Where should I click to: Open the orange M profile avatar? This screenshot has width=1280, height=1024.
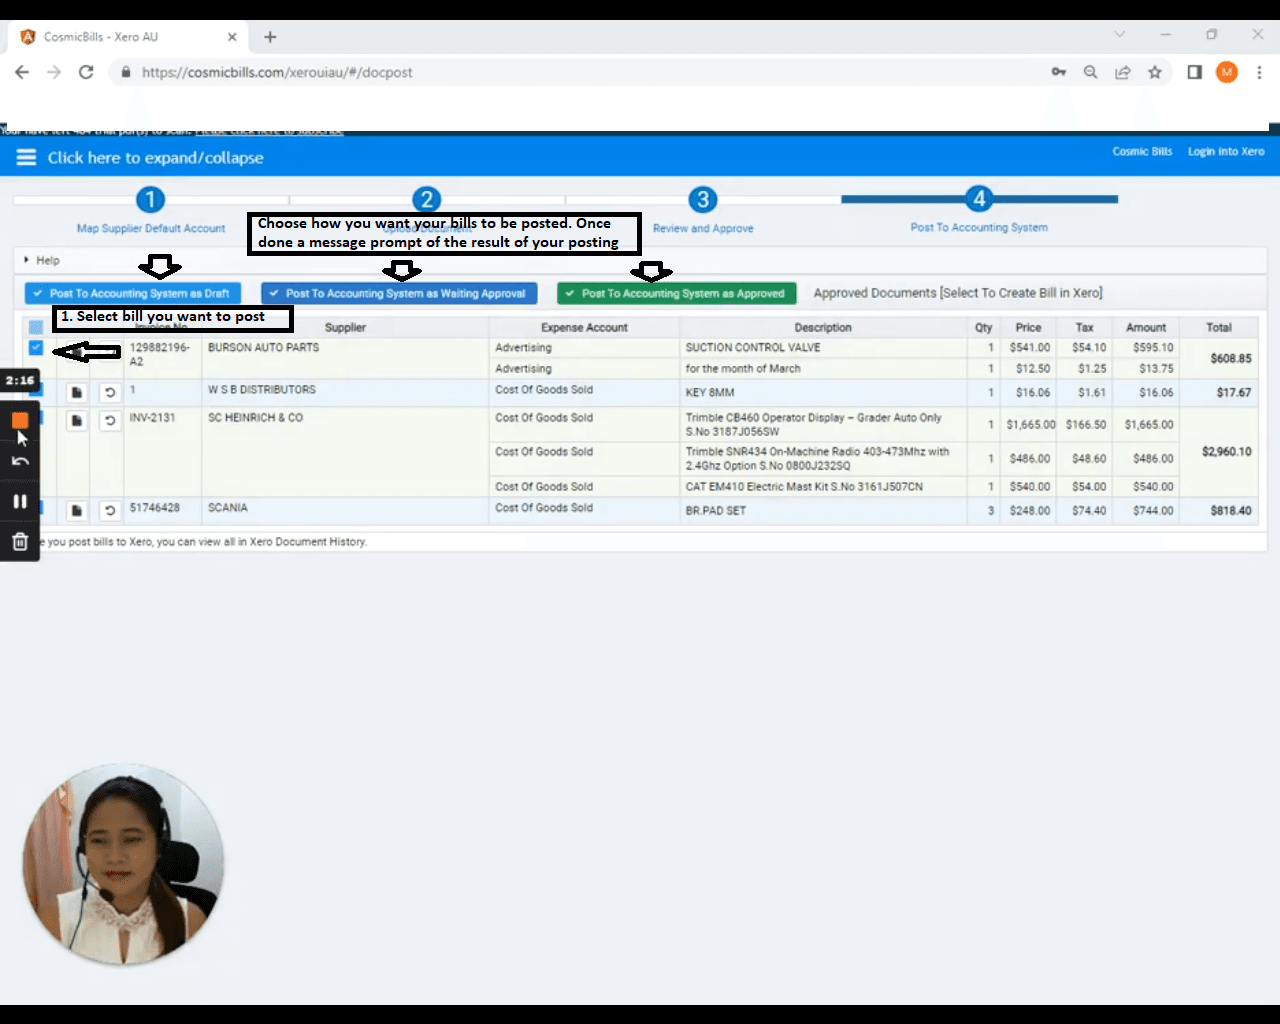[1227, 72]
